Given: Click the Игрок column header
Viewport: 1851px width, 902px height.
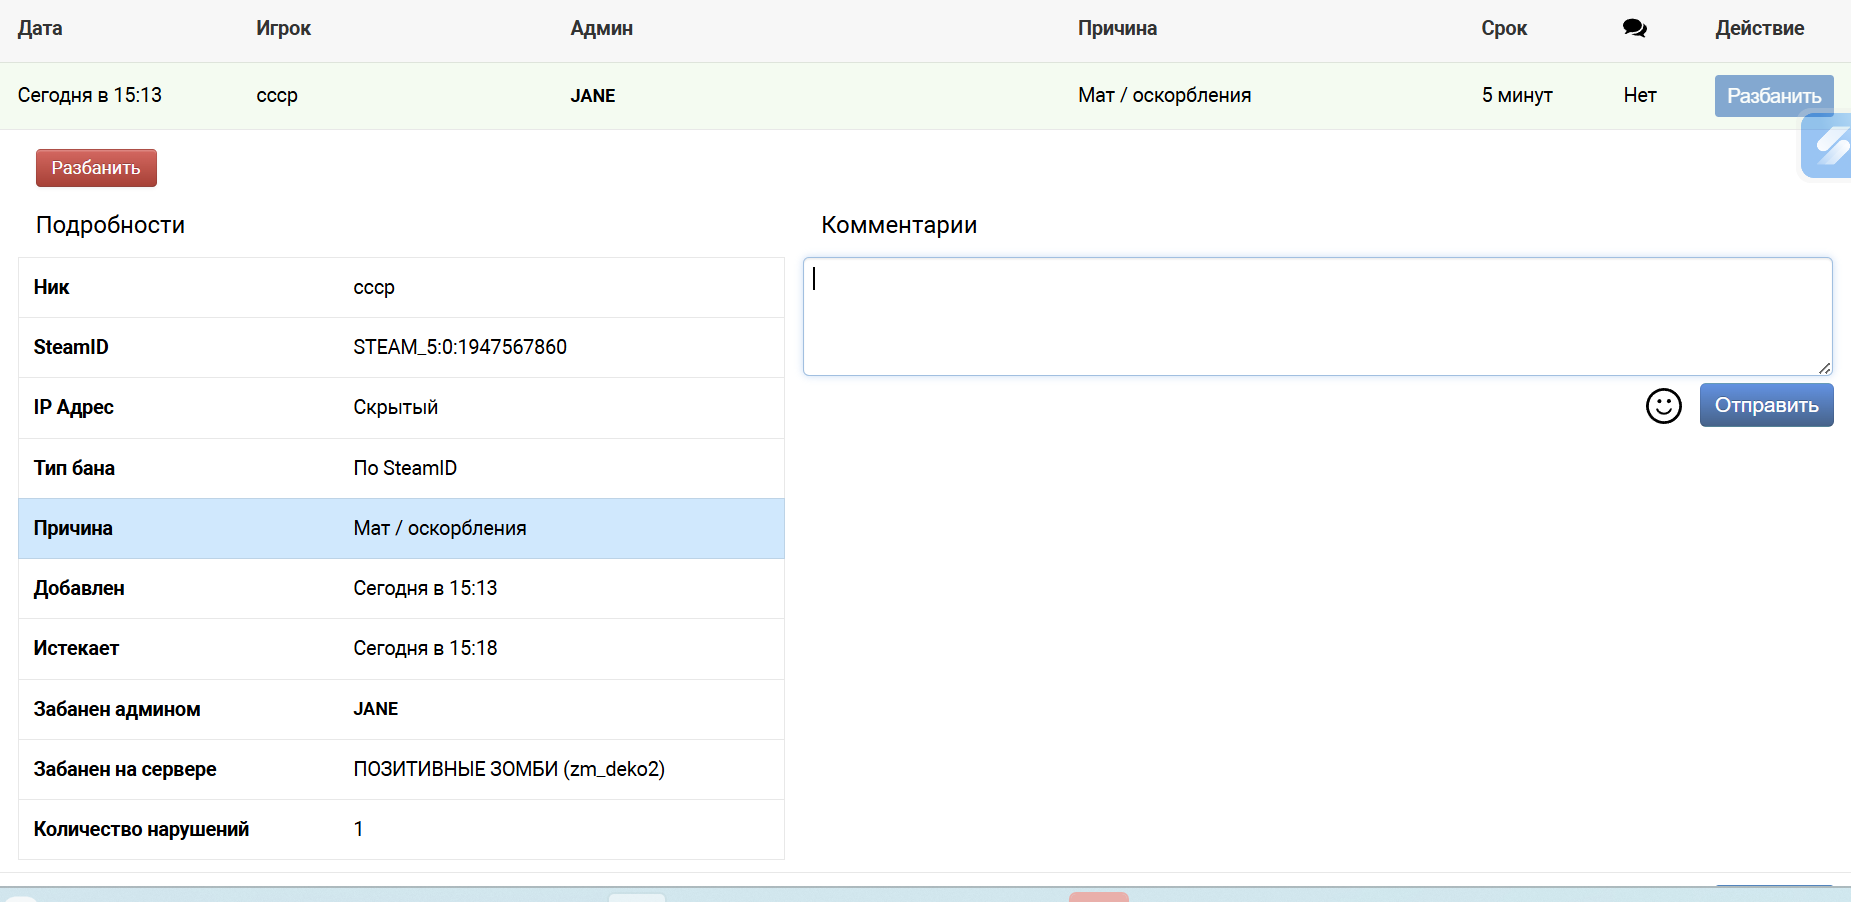Looking at the screenshot, I should coord(283,29).
